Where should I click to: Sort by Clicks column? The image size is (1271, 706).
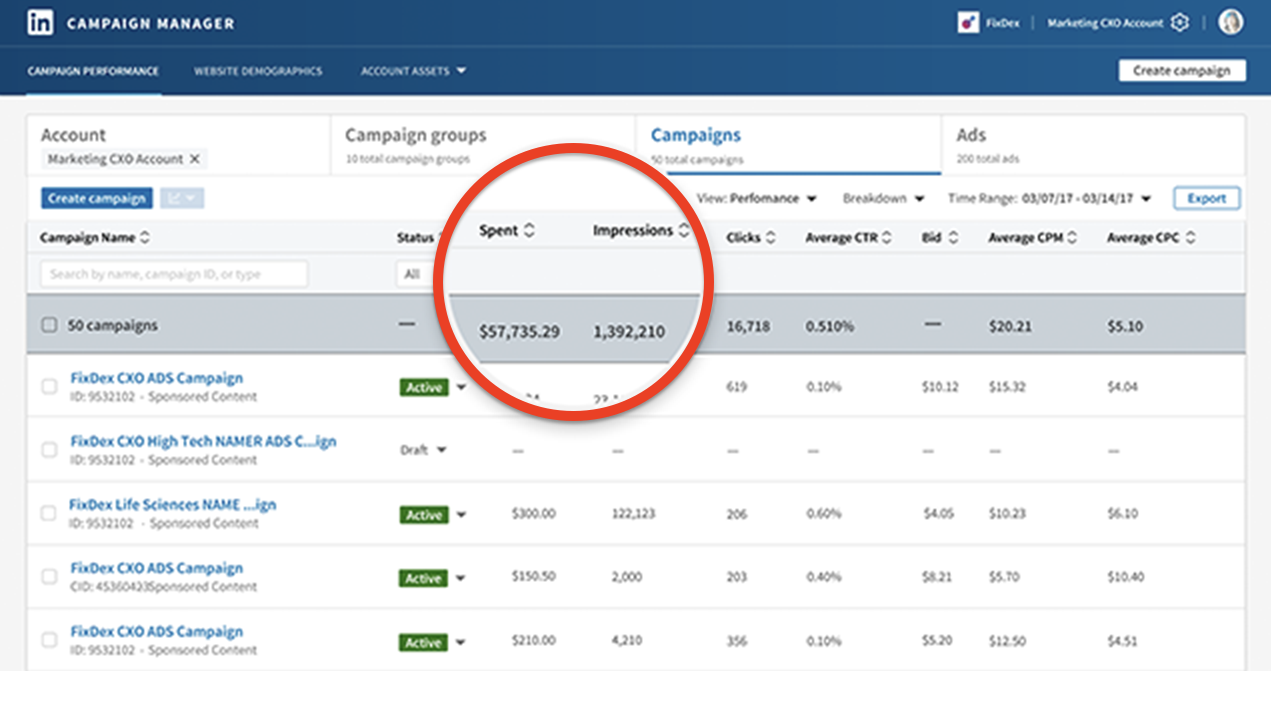tap(771, 238)
